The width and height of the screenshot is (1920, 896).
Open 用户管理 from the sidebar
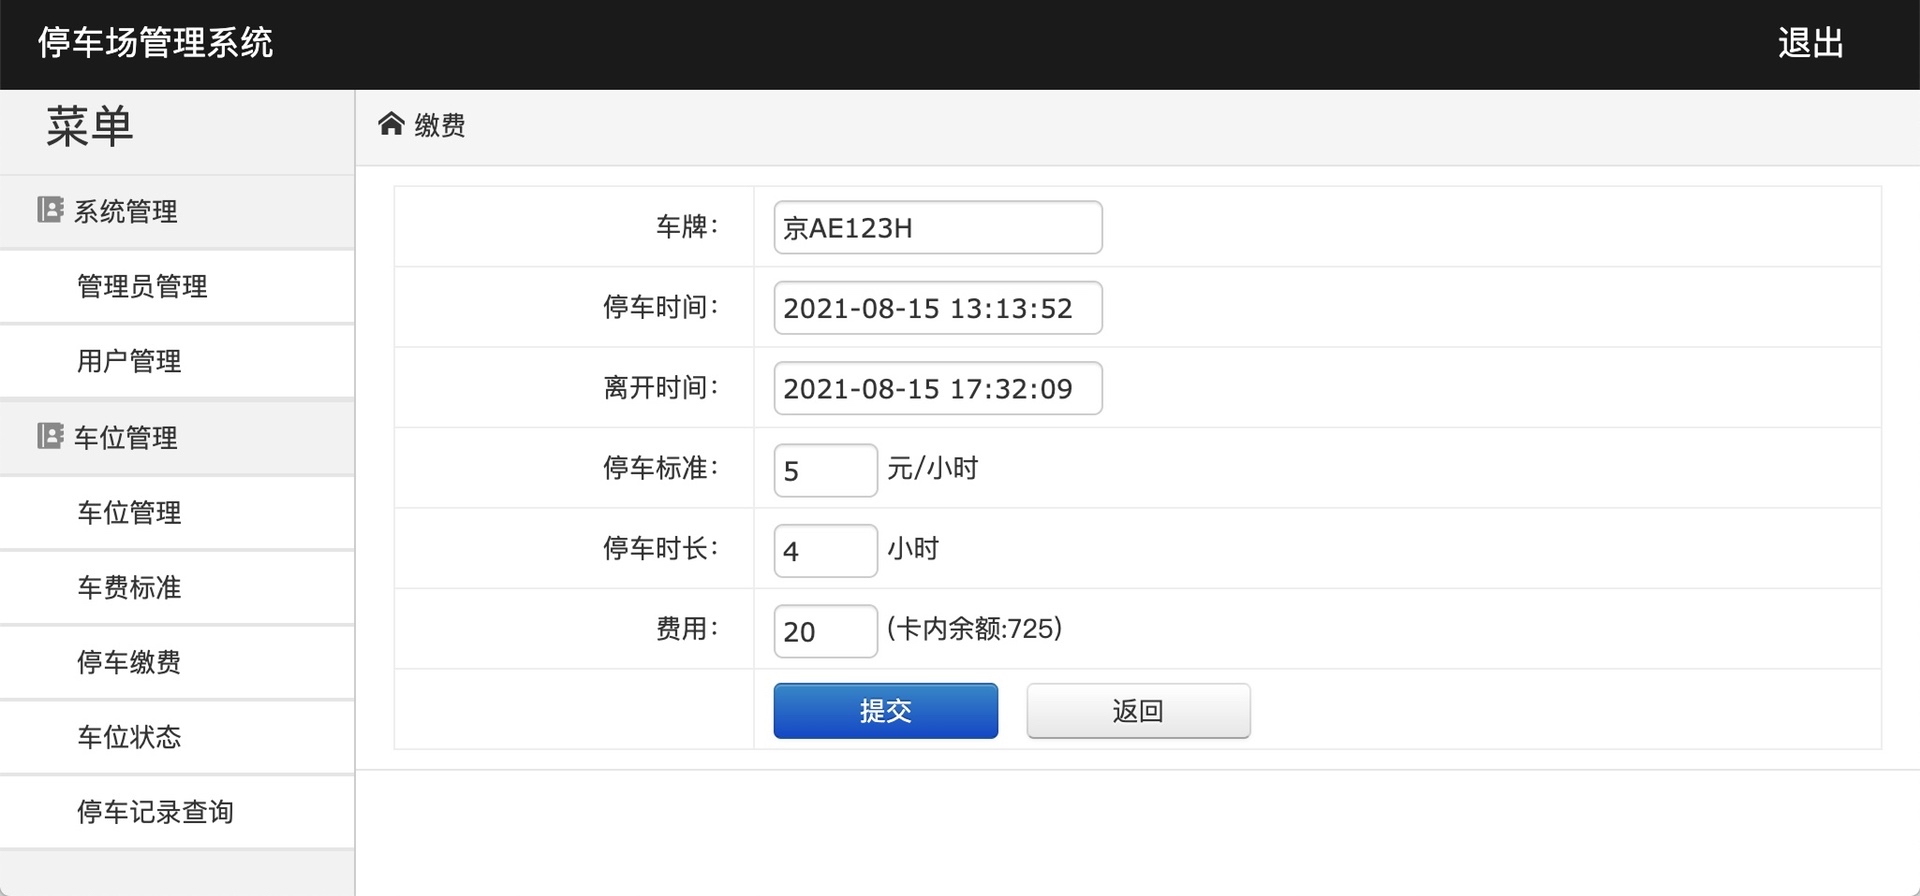(x=128, y=362)
